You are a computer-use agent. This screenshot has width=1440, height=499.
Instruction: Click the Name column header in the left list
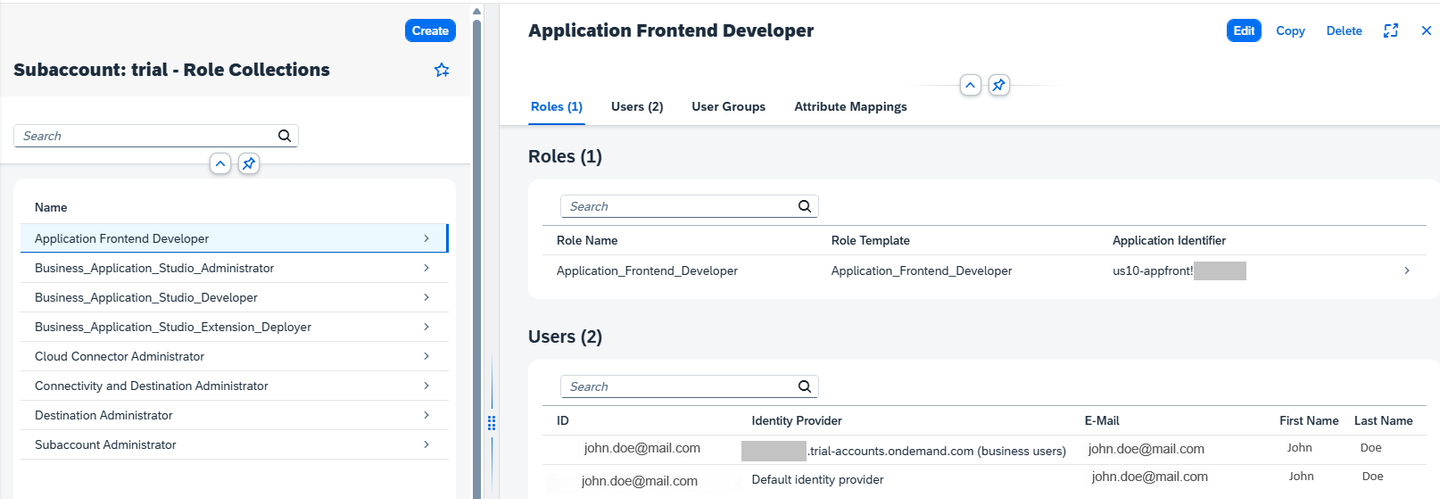[x=51, y=208]
